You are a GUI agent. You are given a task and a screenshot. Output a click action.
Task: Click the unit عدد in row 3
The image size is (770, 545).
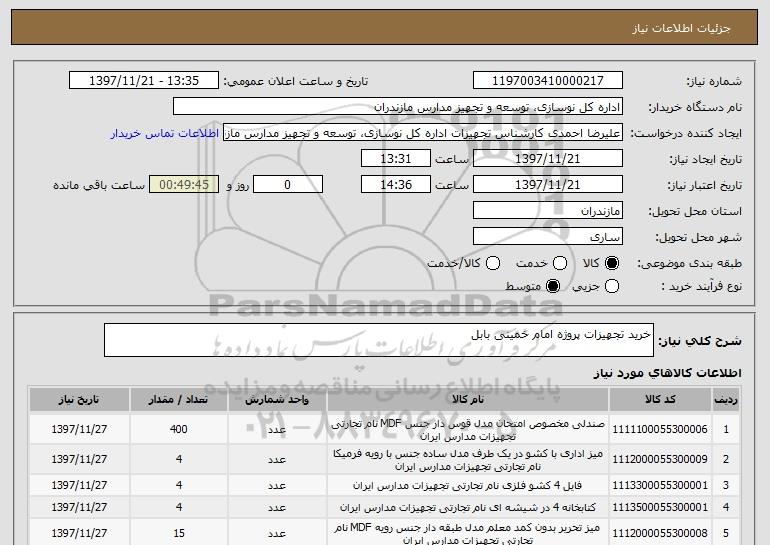tap(277, 486)
